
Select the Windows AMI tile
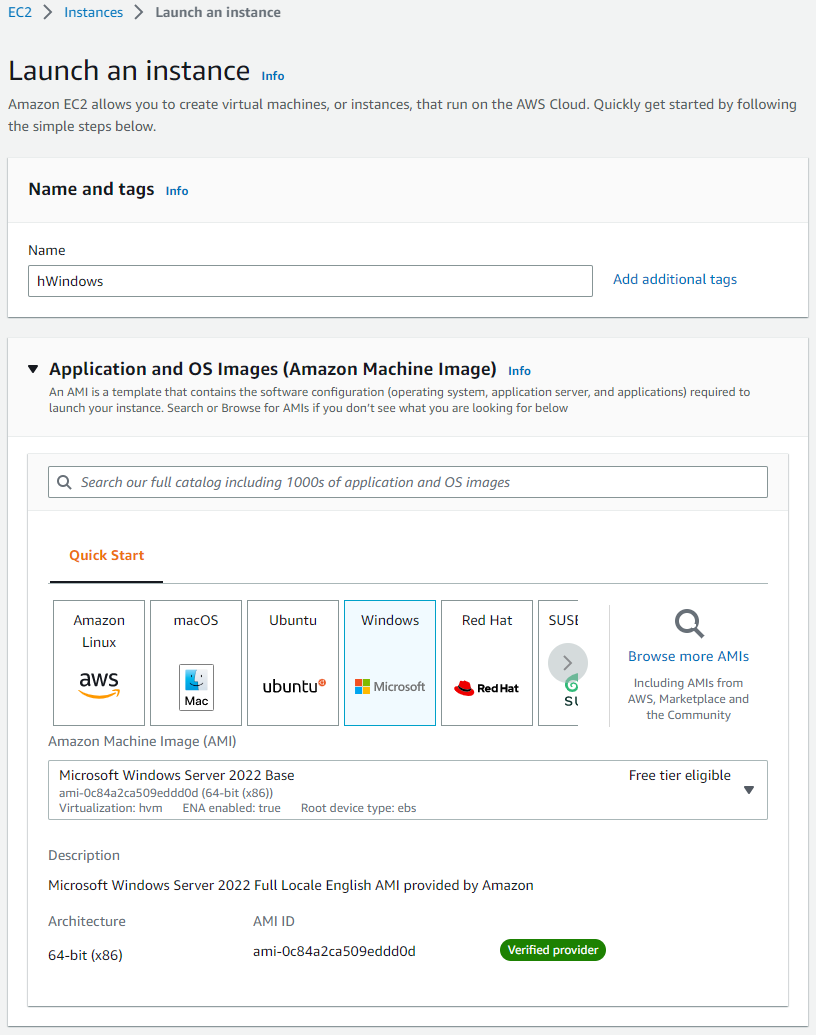pyautogui.click(x=390, y=663)
